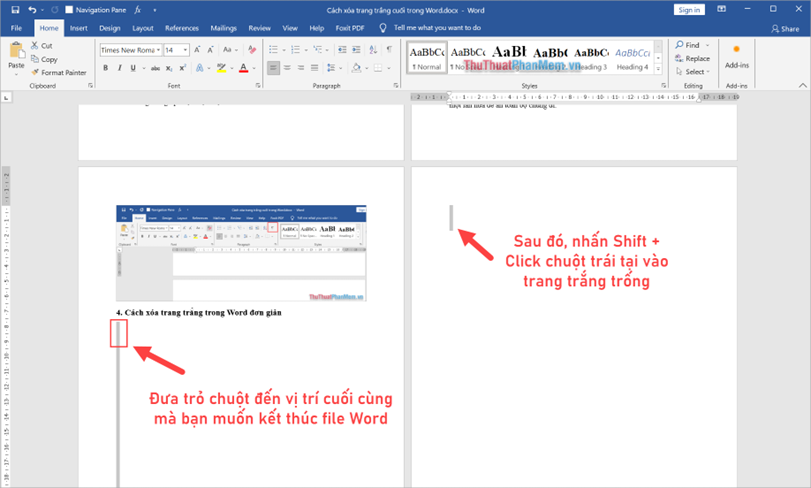Start a numbered list
This screenshot has width=811, height=488.
(295, 50)
